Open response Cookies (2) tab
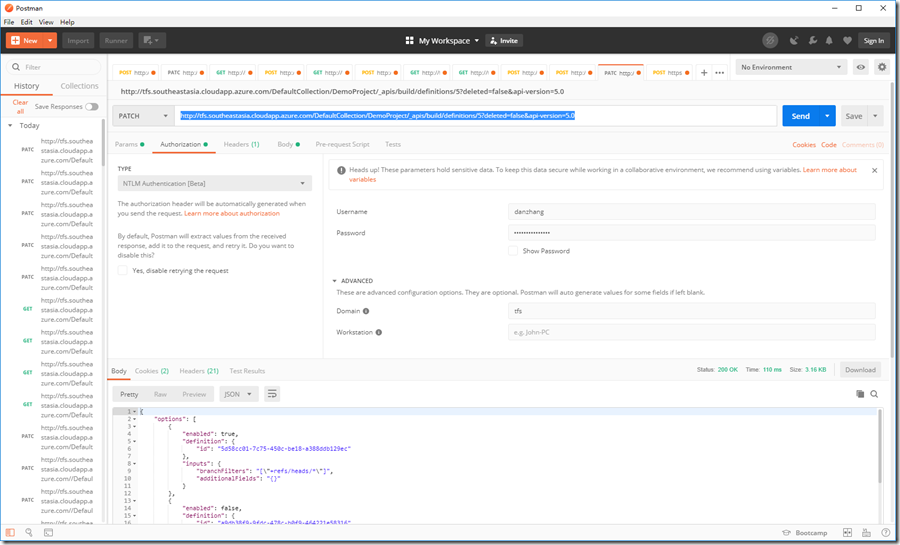This screenshot has height=545, width=900. click(x=152, y=371)
